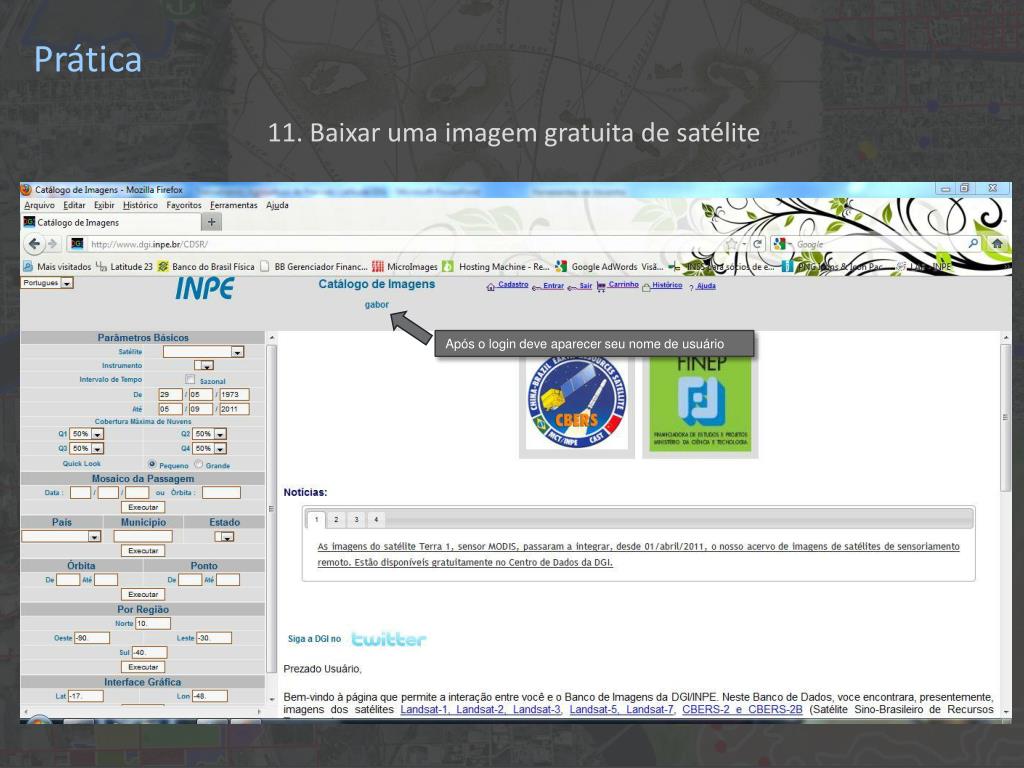
Task: Open Latitude 23 bookmark
Action: click(x=124, y=266)
